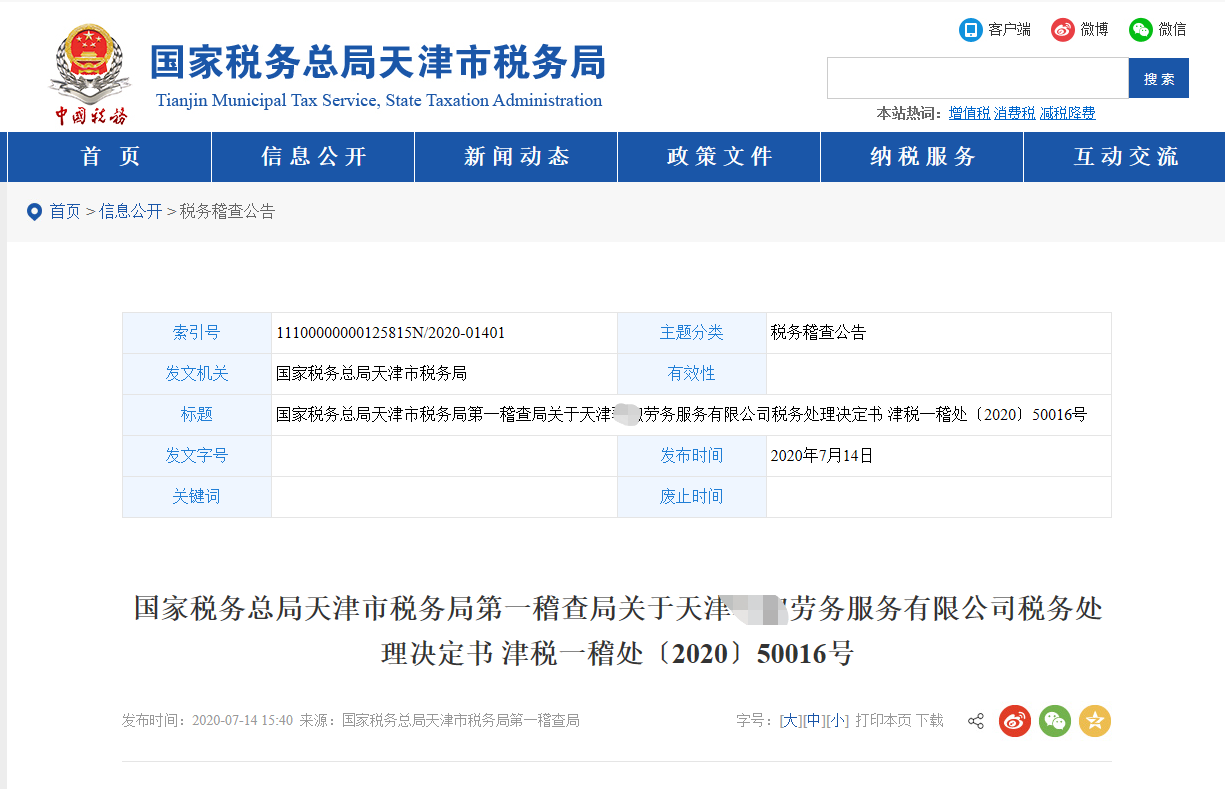Focus the site search input field
Image resolution: width=1225 pixels, height=789 pixels.
coord(978,78)
